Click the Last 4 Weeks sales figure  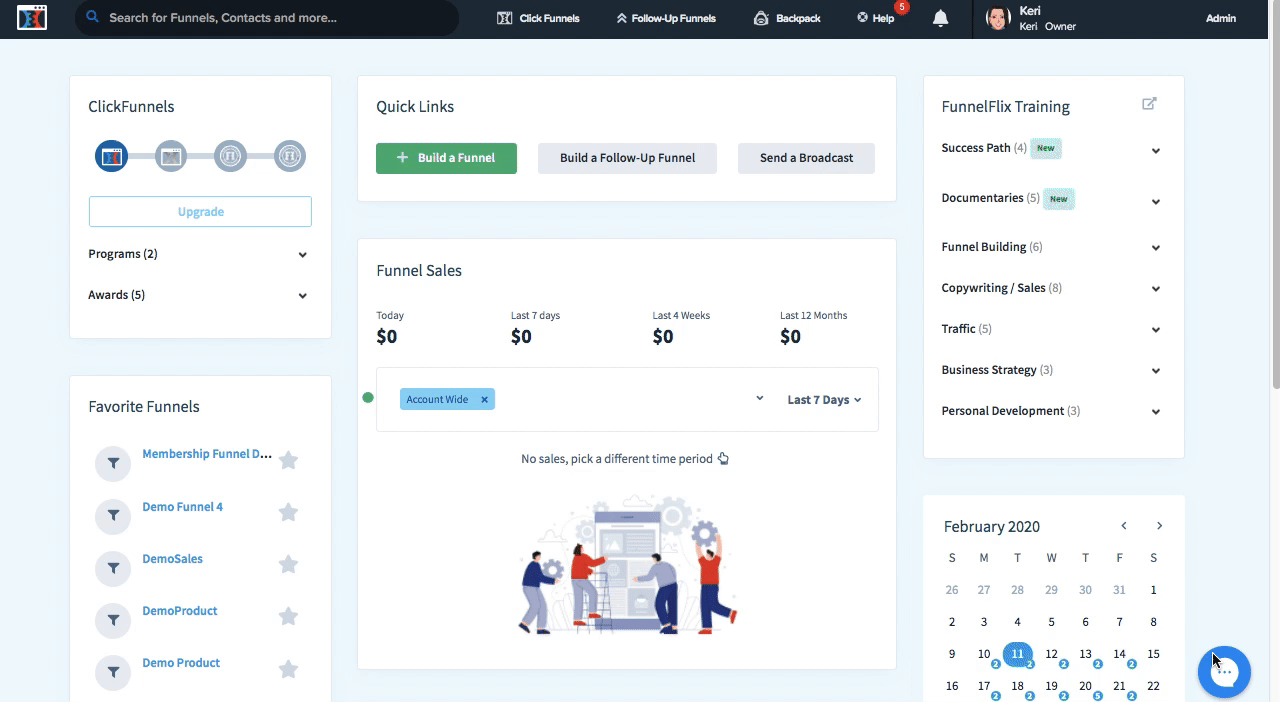(663, 337)
